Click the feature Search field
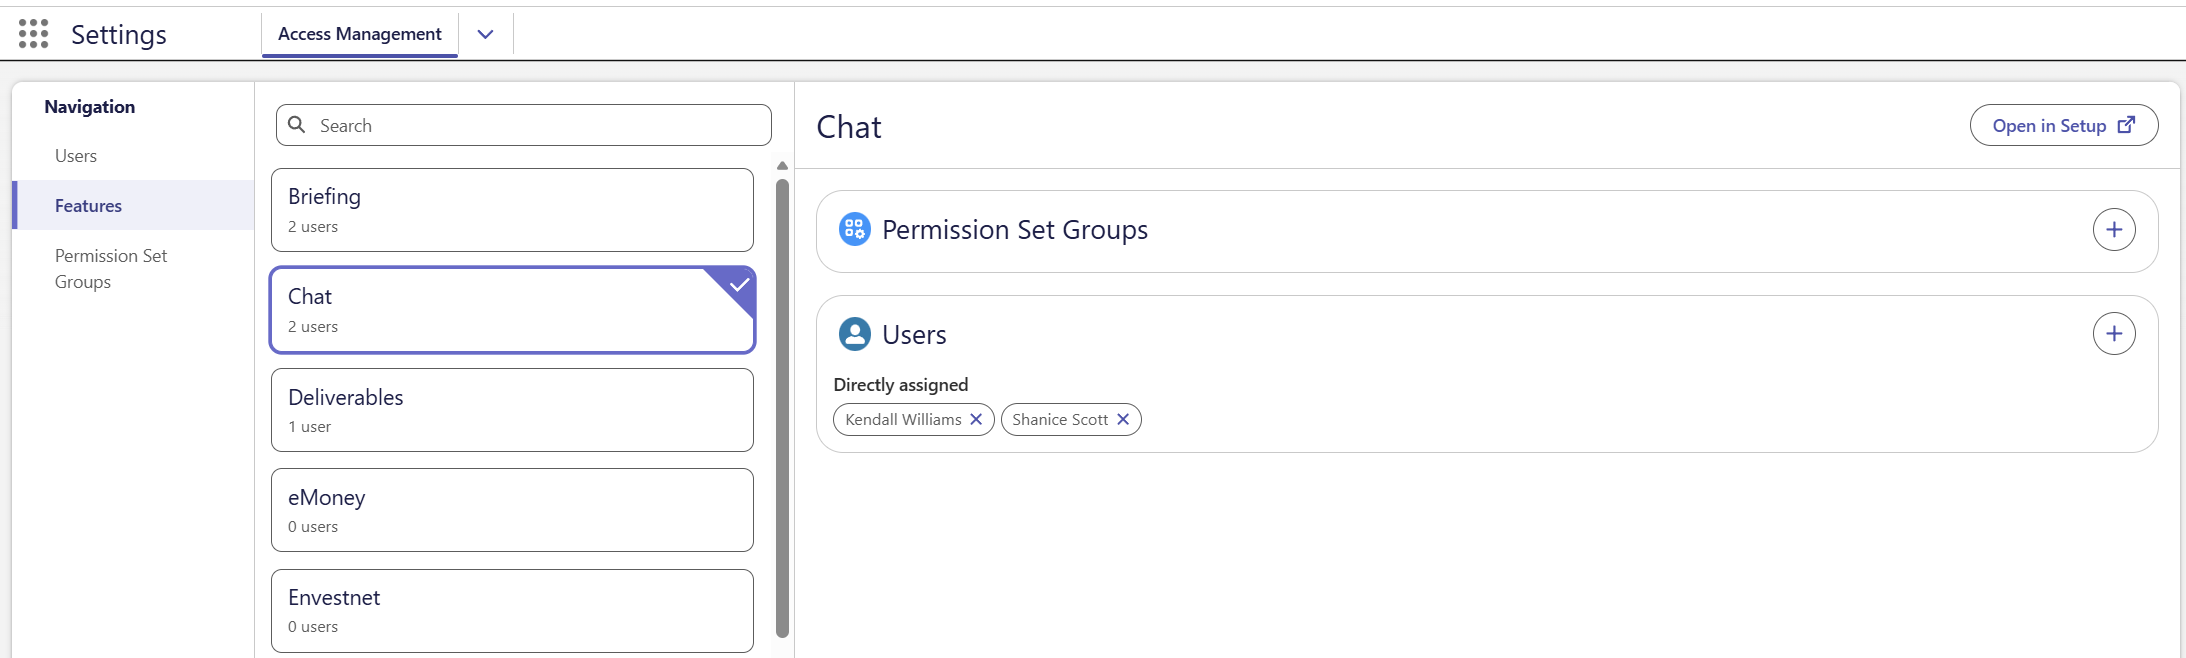Screen dimensions: 2186x658 click(523, 125)
